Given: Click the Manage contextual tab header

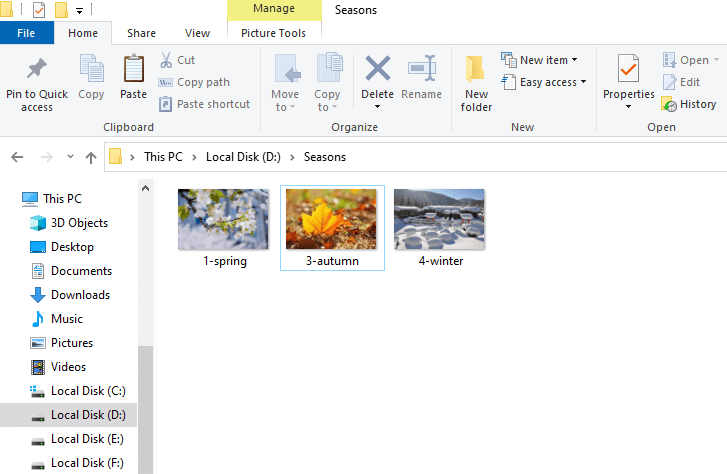Looking at the screenshot, I should pyautogui.click(x=274, y=9).
